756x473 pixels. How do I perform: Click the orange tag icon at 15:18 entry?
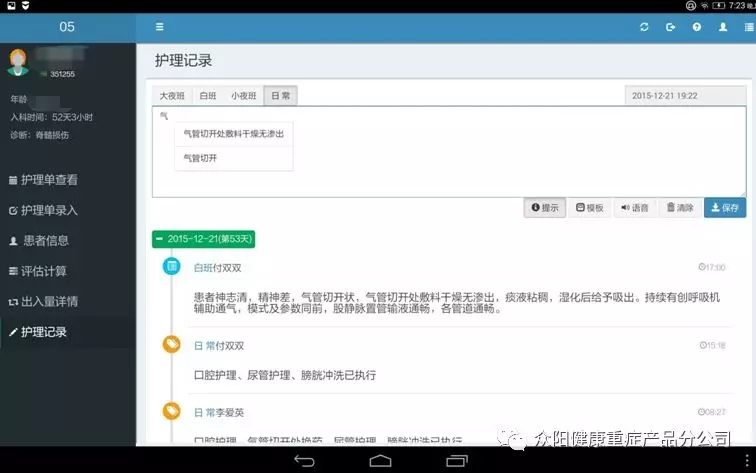[172, 344]
